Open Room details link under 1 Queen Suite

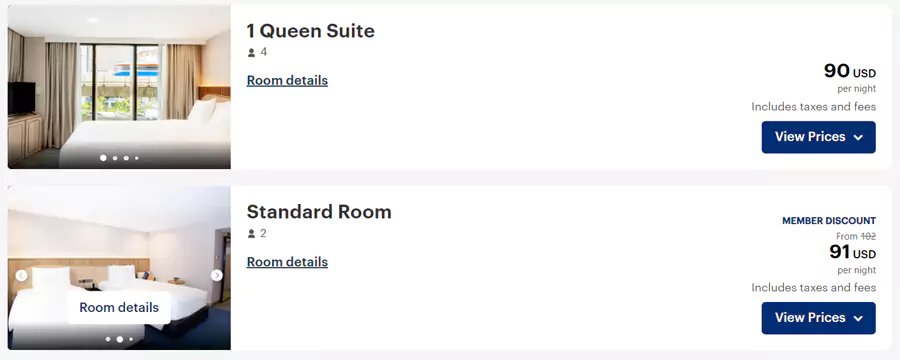point(287,80)
